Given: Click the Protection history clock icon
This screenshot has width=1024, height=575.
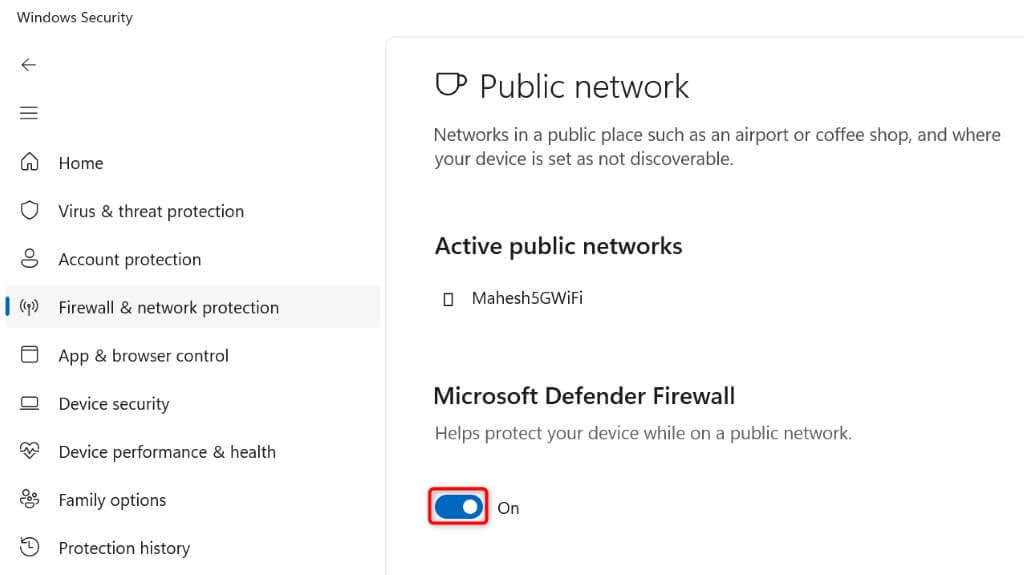Looking at the screenshot, I should [x=29, y=547].
